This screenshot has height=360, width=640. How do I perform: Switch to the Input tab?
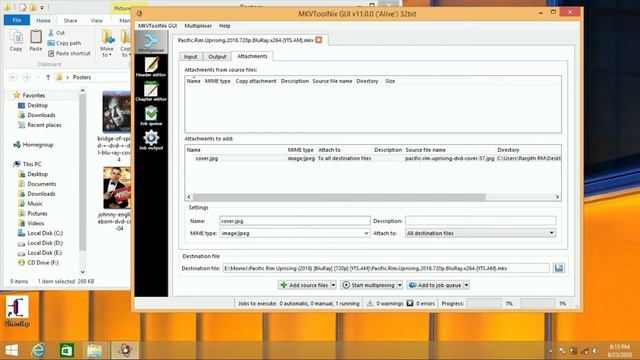pyautogui.click(x=190, y=56)
